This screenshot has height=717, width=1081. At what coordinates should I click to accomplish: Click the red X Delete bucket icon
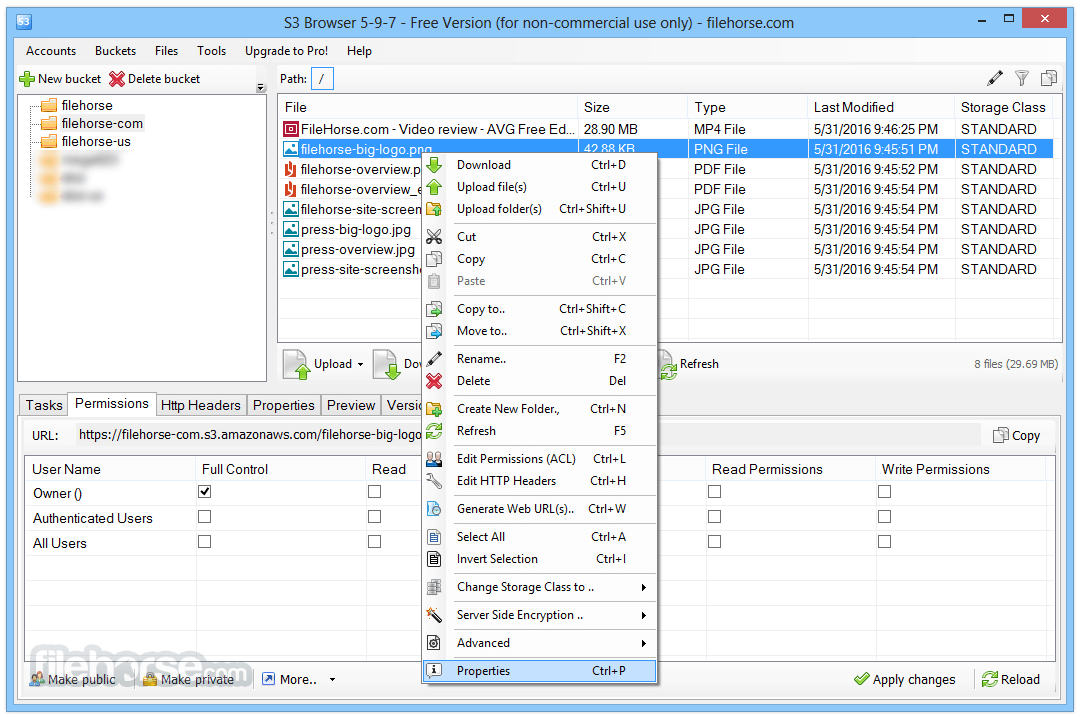coord(117,79)
